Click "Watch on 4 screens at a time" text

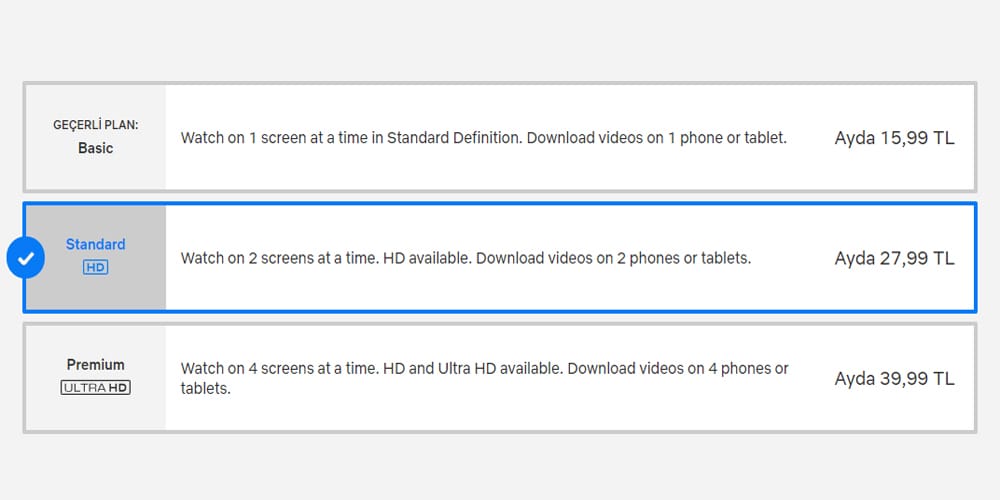[278, 368]
